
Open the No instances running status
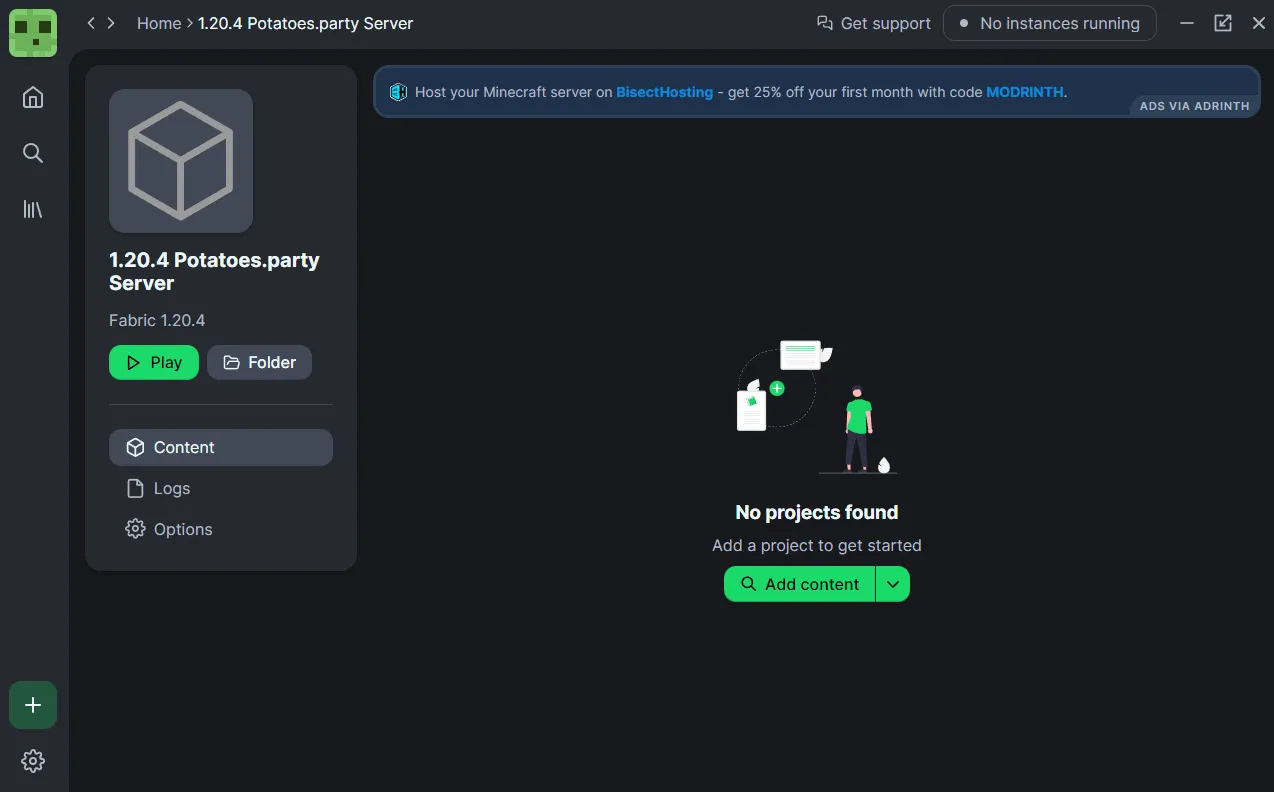pyautogui.click(x=1049, y=23)
